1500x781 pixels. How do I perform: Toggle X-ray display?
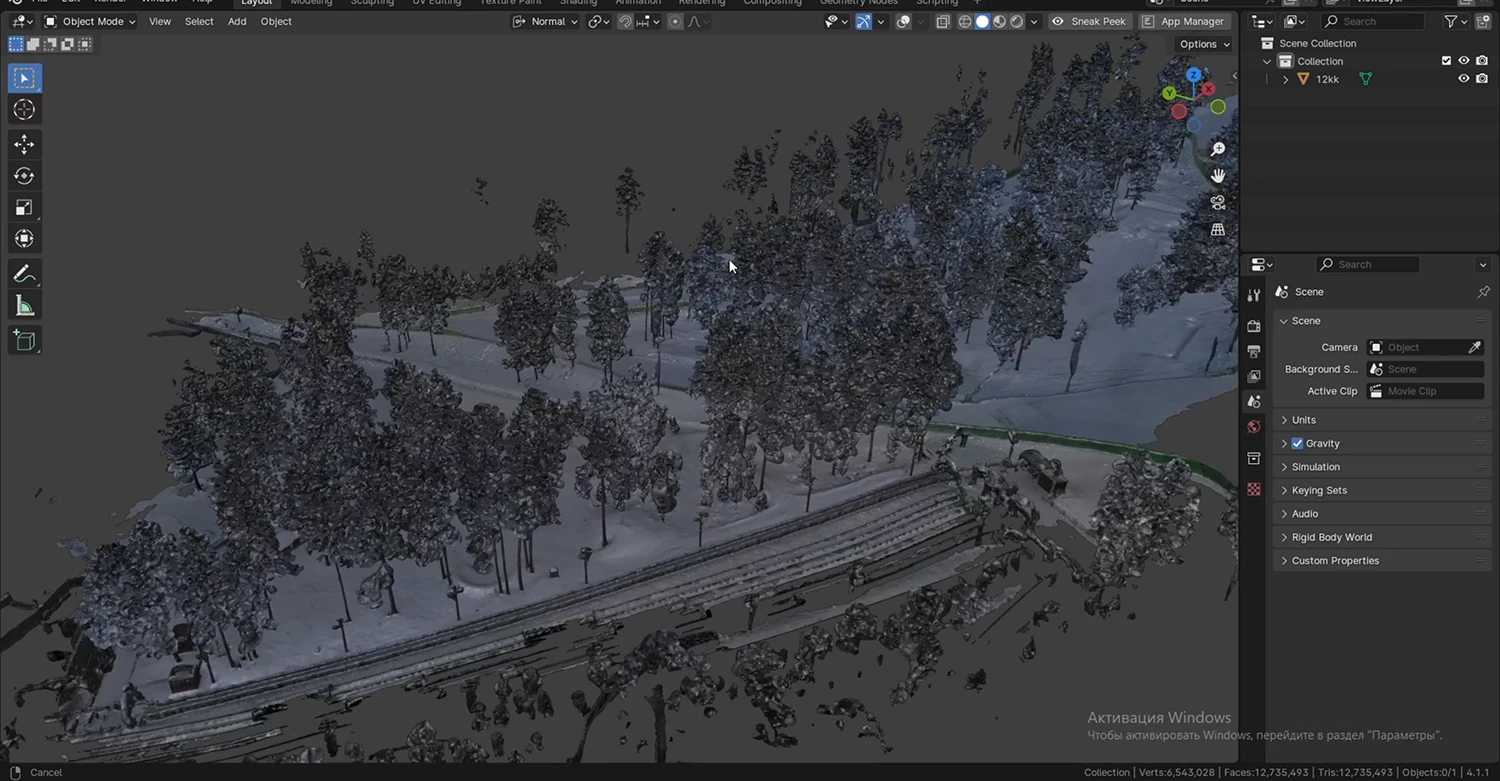[943, 21]
